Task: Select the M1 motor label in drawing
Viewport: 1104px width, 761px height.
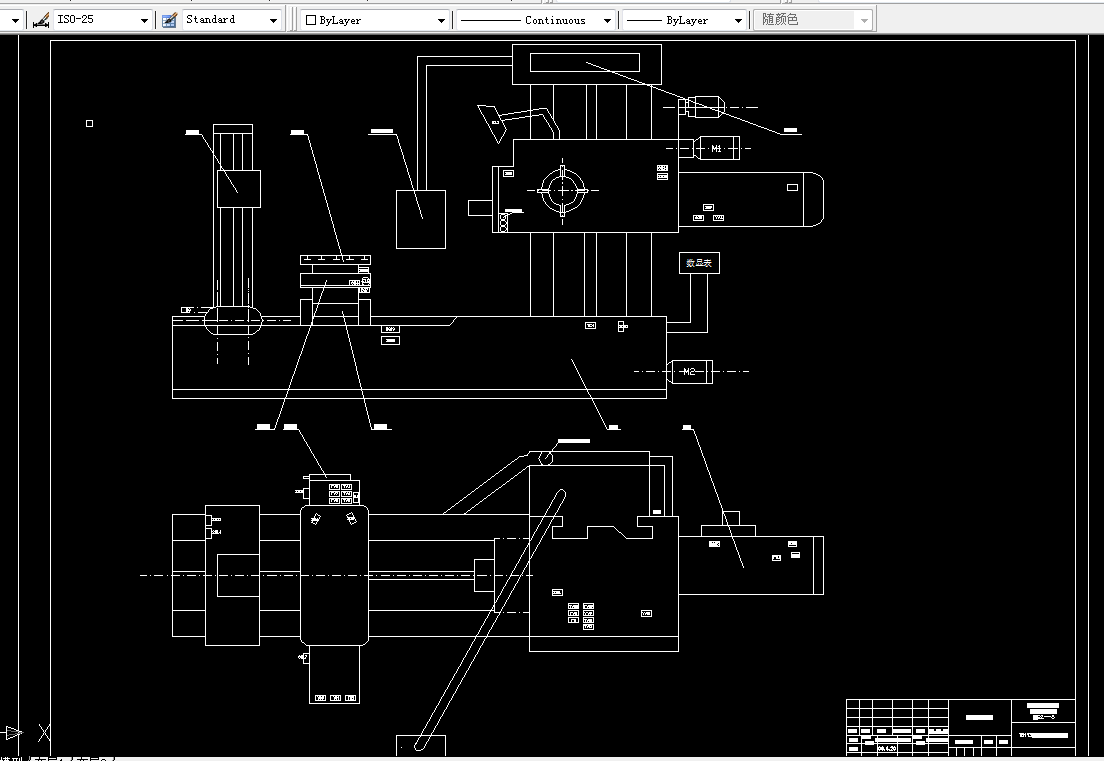Action: click(x=716, y=149)
